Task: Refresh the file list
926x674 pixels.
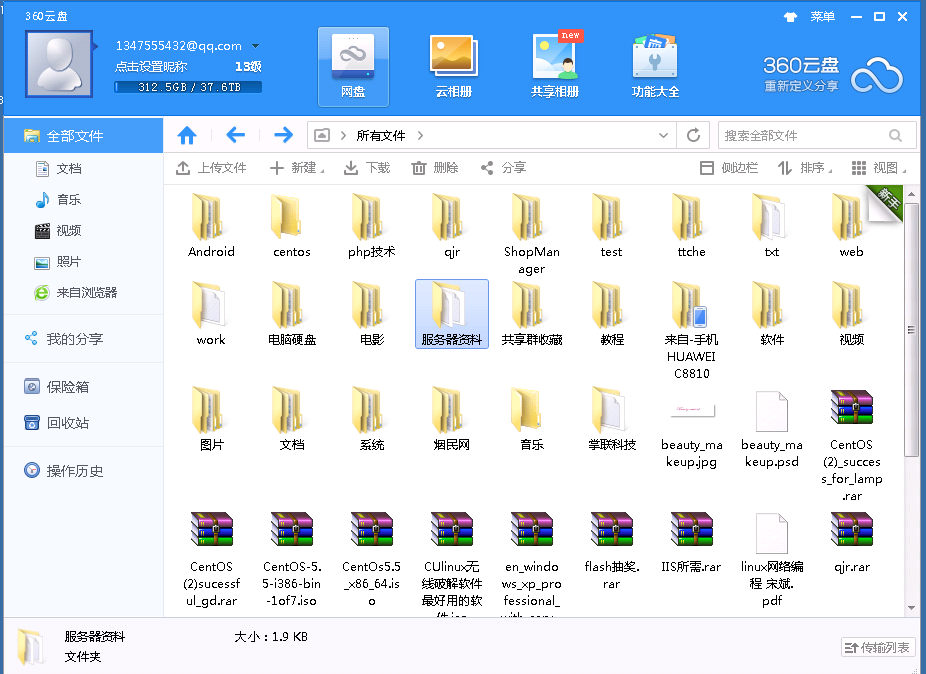Action: click(x=693, y=135)
